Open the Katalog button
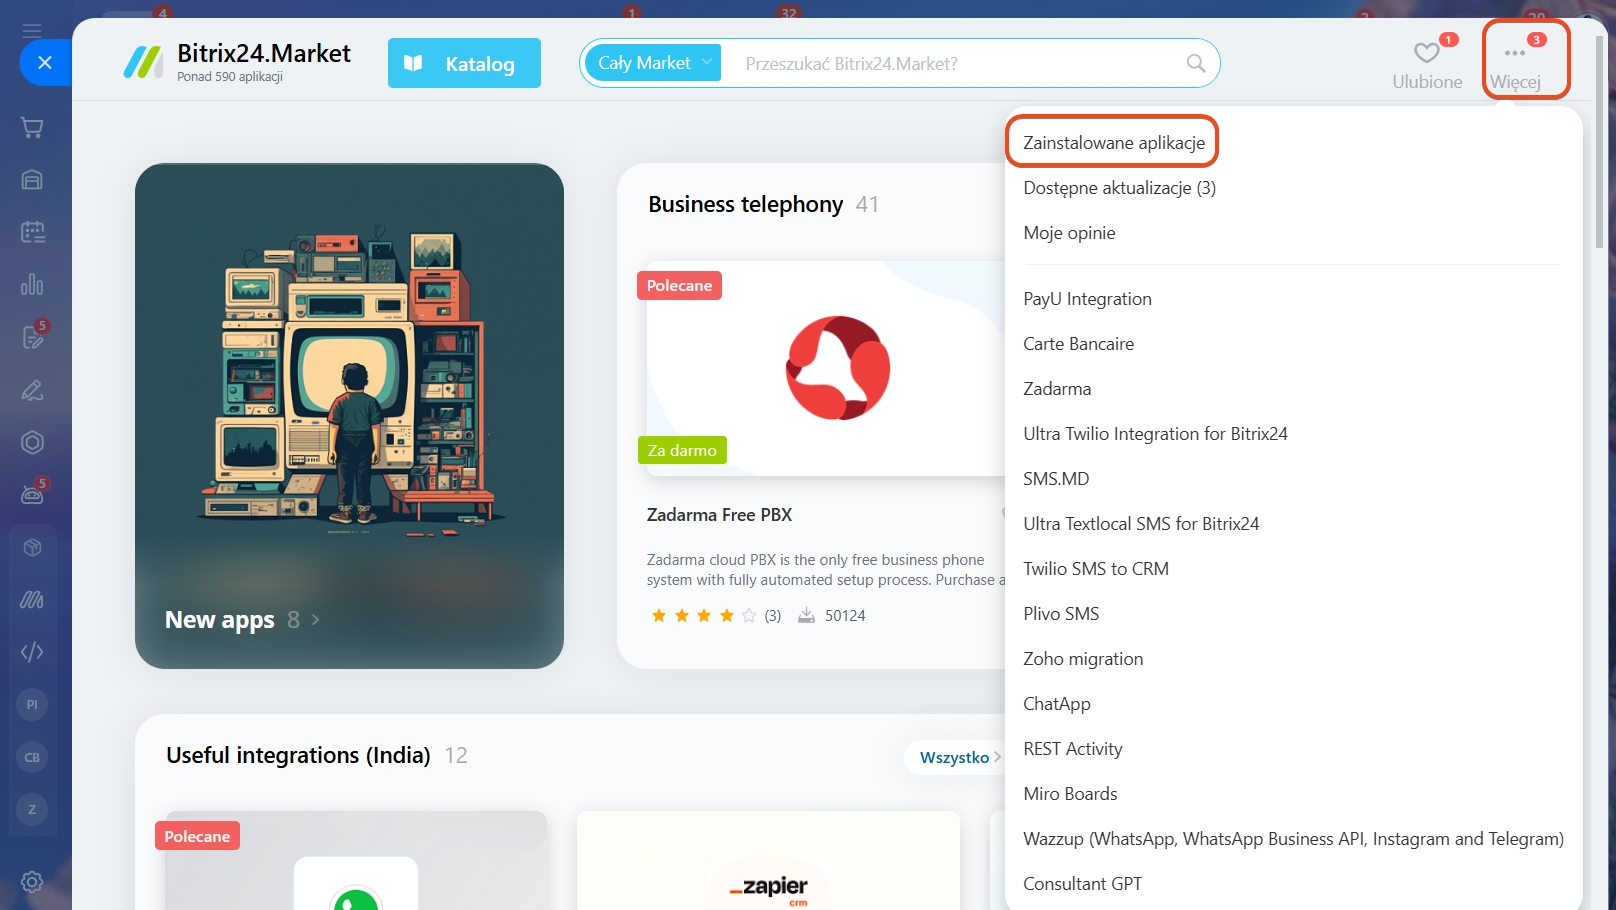Viewport: 1616px width, 910px height. [464, 63]
